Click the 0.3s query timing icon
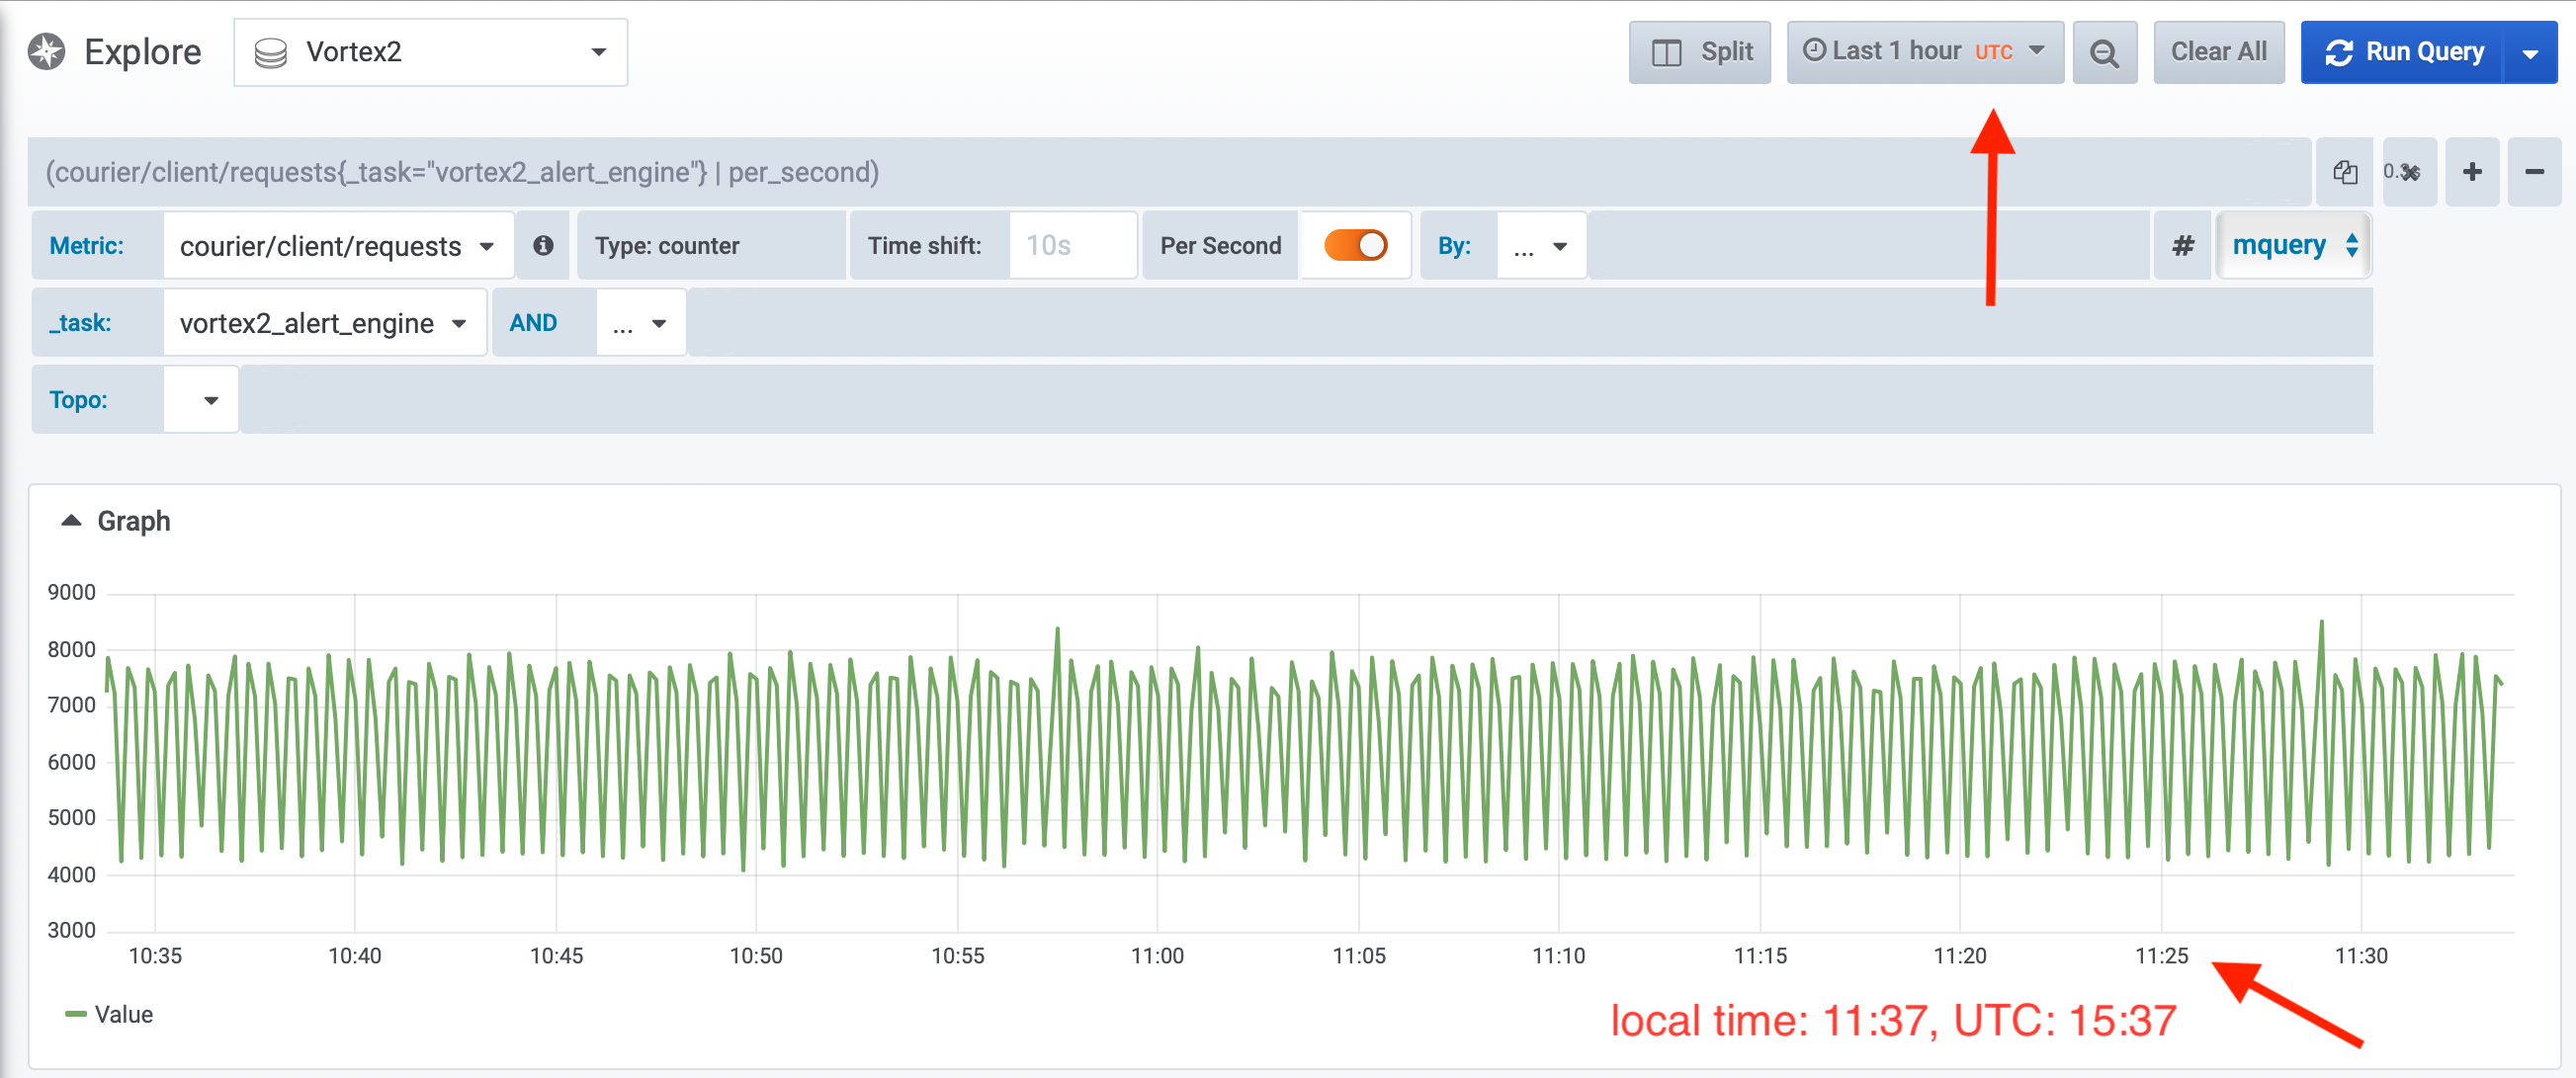Viewport: 2576px width, 1078px height. pyautogui.click(x=2408, y=172)
